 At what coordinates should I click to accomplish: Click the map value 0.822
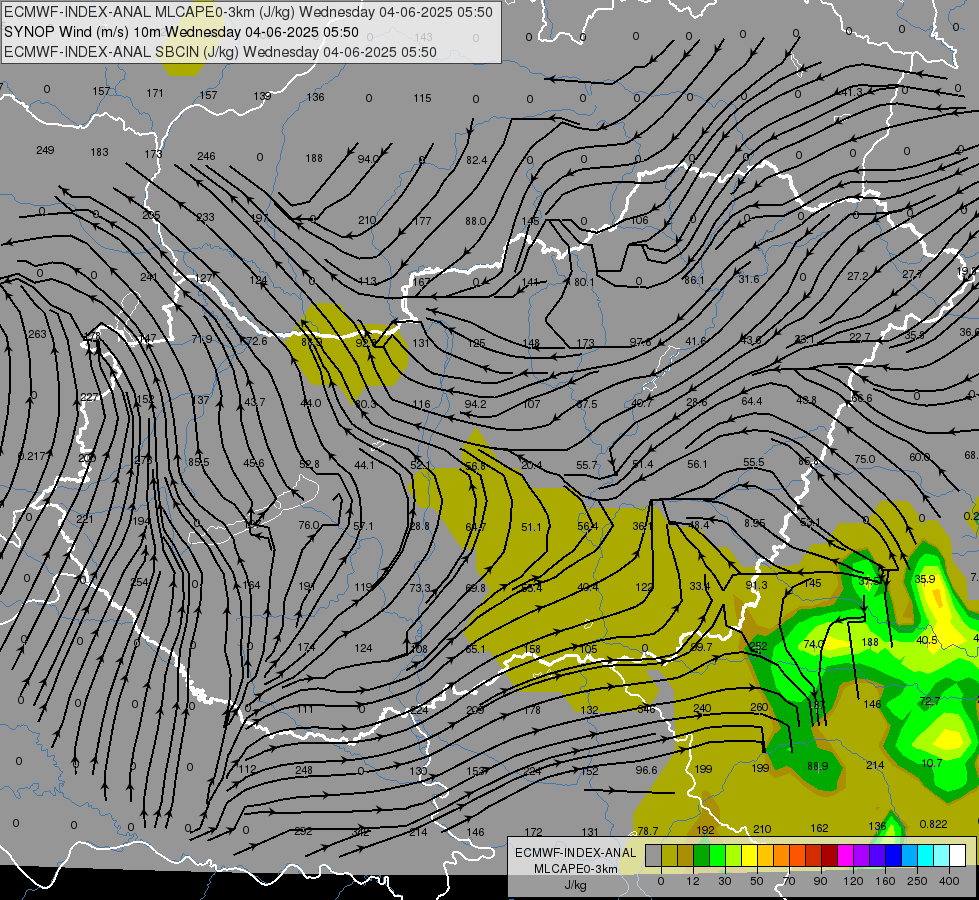coord(933,824)
